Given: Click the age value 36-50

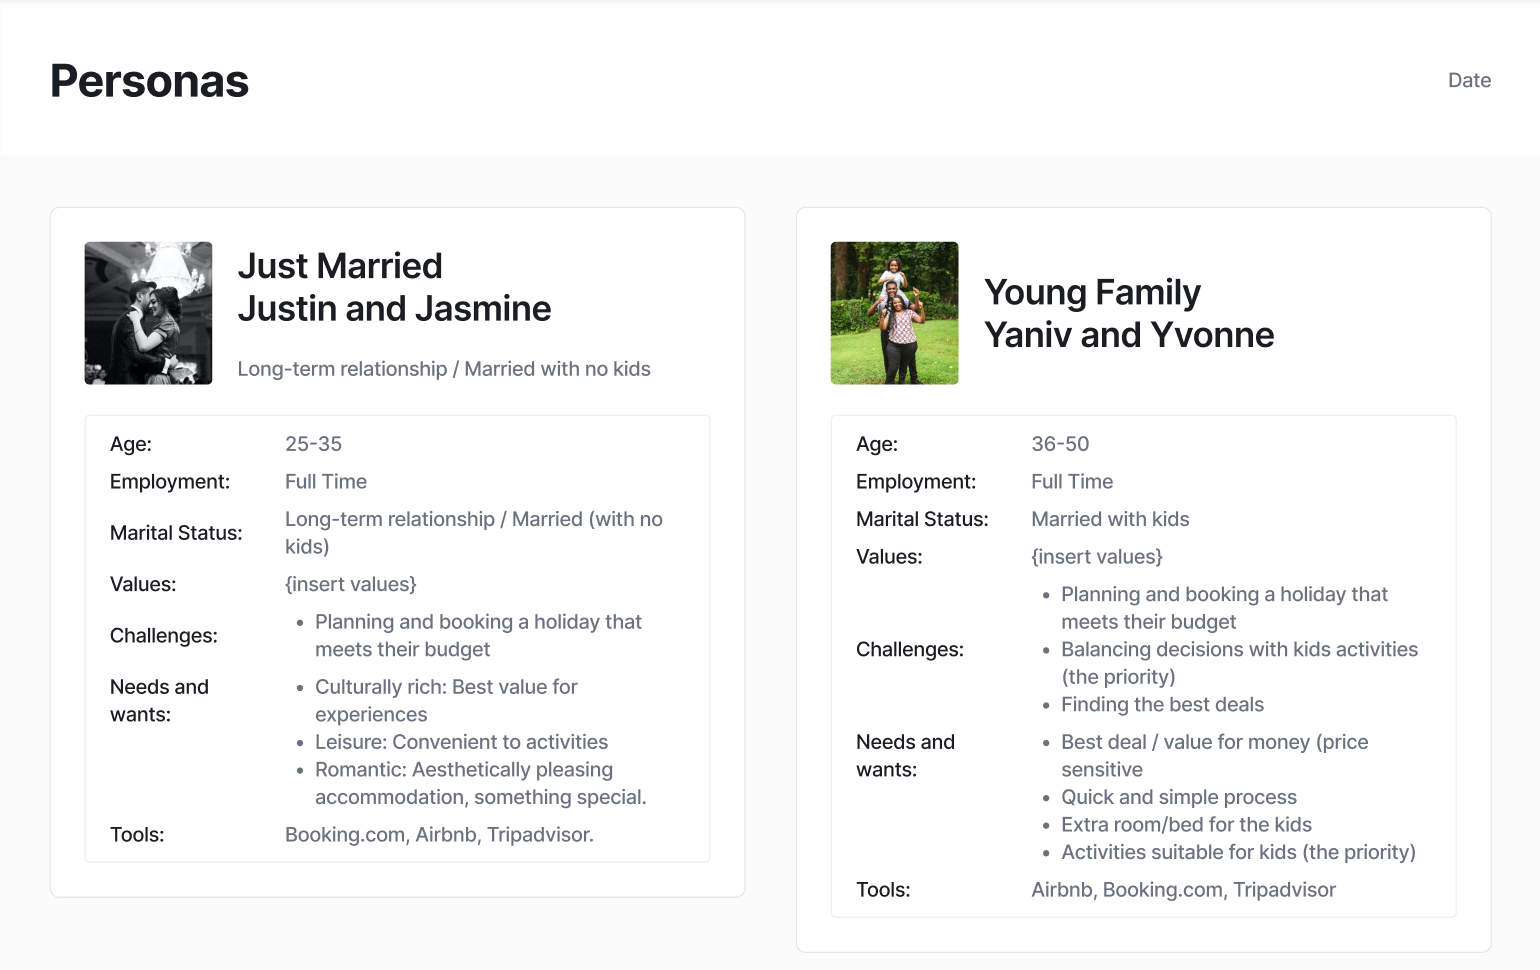Looking at the screenshot, I should pos(1060,444).
